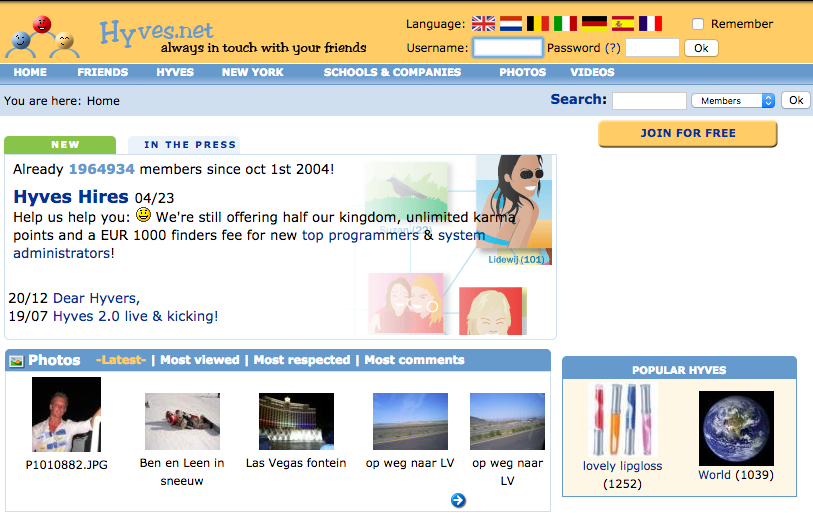Screen dimensions: 813x513
Task: Open Hyves 2.0 live & kicking link
Action: 135,316
